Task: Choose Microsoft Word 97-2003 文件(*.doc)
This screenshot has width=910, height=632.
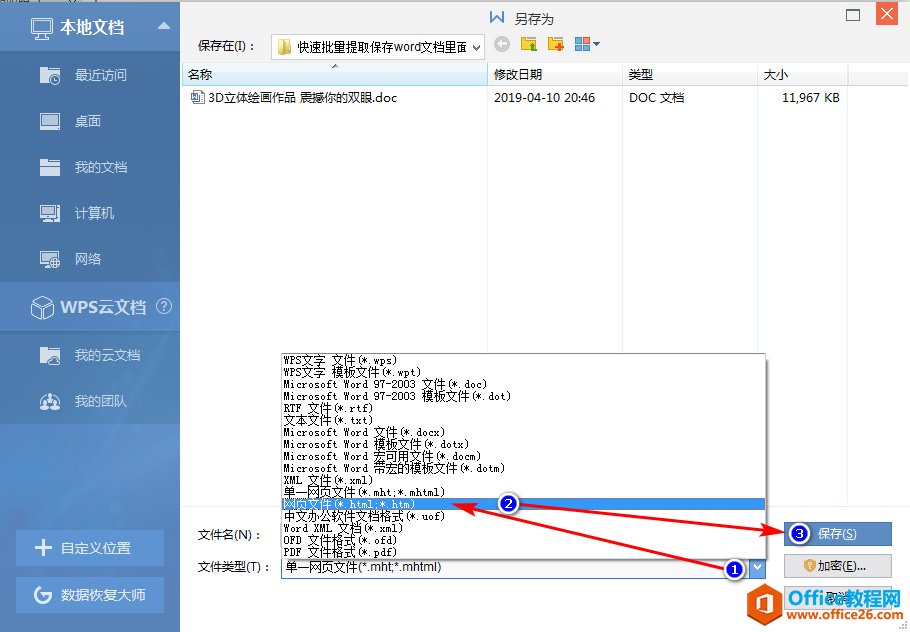Action: coord(523,384)
